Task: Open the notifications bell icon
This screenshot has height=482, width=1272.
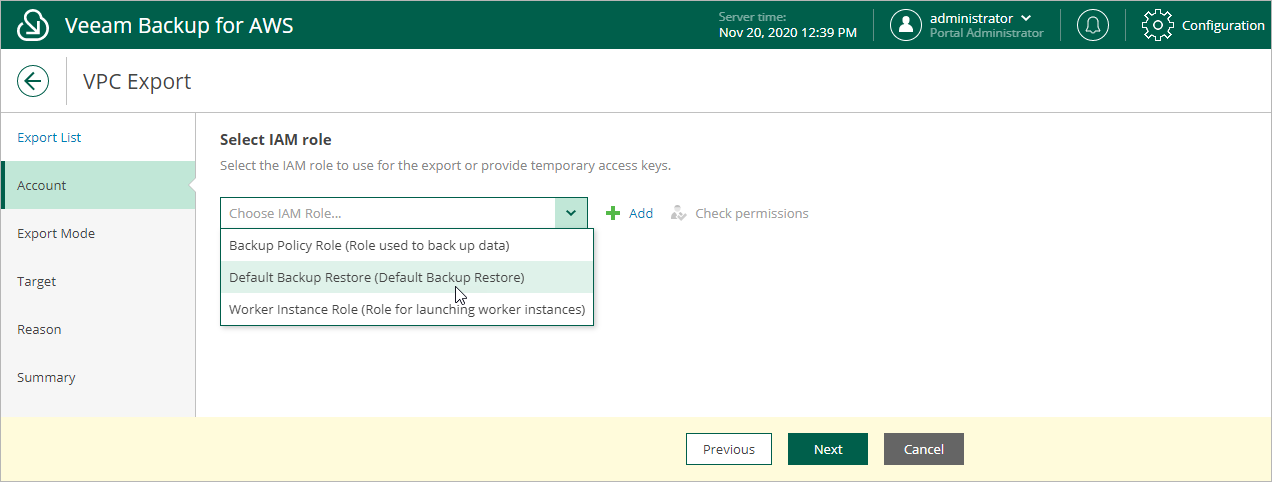Action: (x=1093, y=25)
